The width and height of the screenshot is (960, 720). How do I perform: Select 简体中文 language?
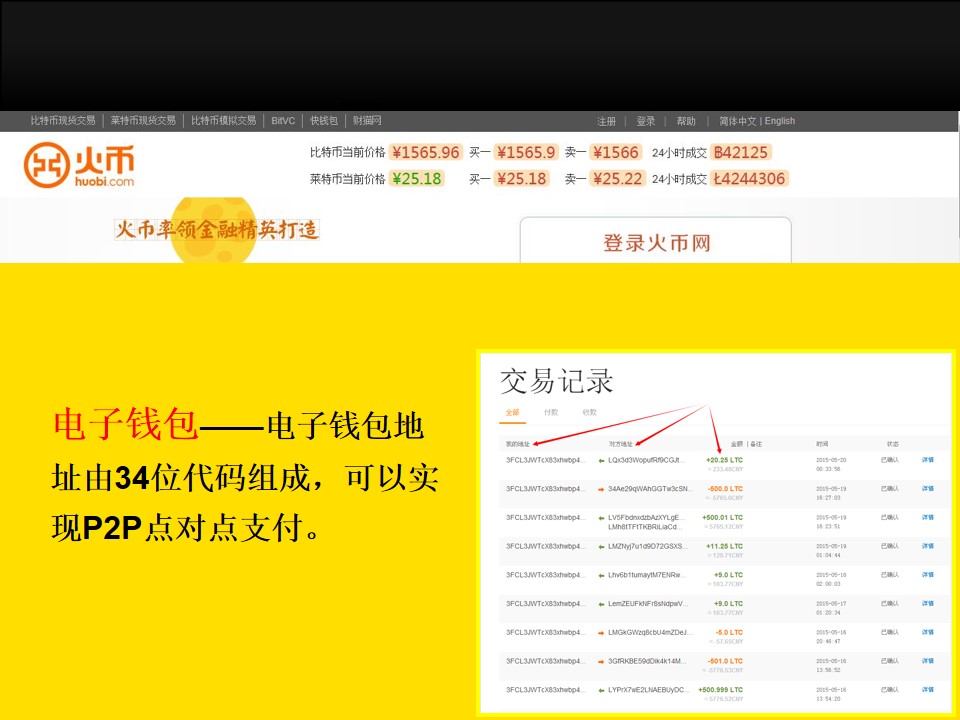[x=738, y=121]
